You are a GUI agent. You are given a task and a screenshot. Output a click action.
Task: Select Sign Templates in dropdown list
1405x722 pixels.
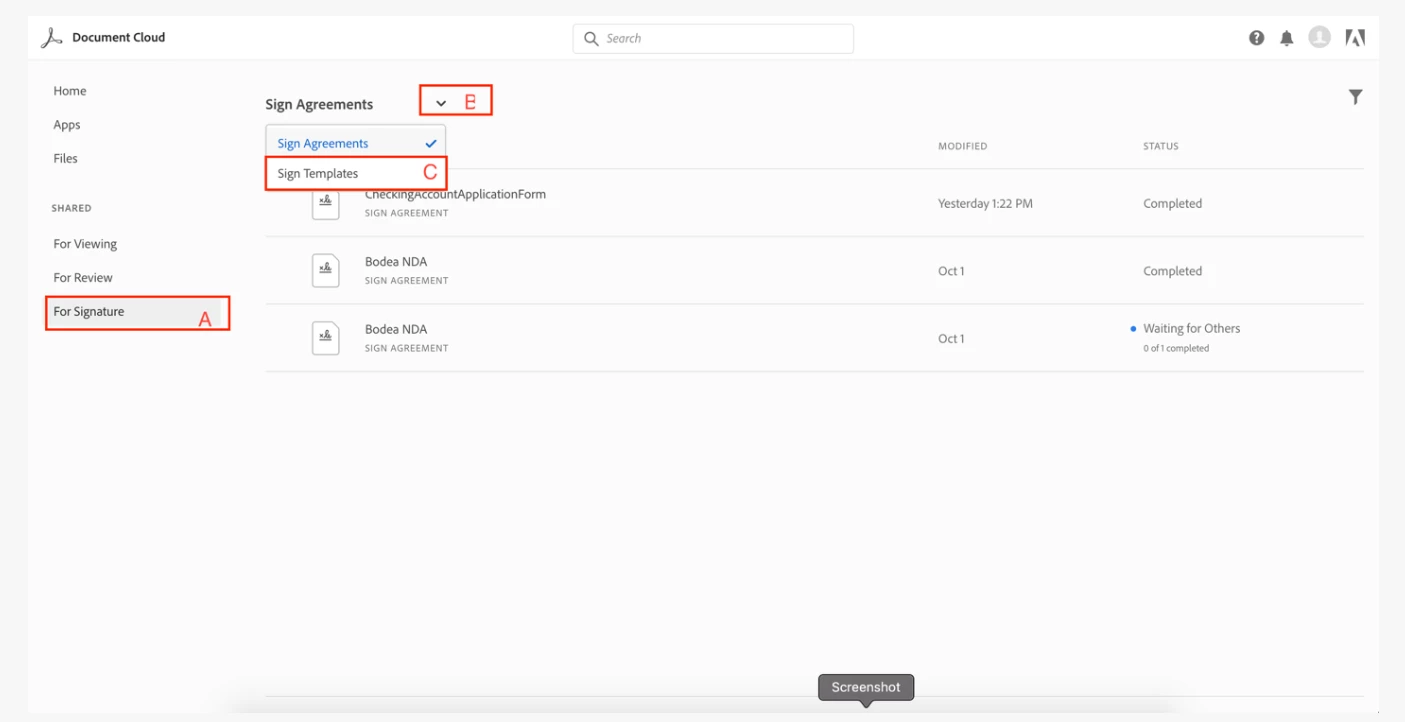click(x=355, y=173)
